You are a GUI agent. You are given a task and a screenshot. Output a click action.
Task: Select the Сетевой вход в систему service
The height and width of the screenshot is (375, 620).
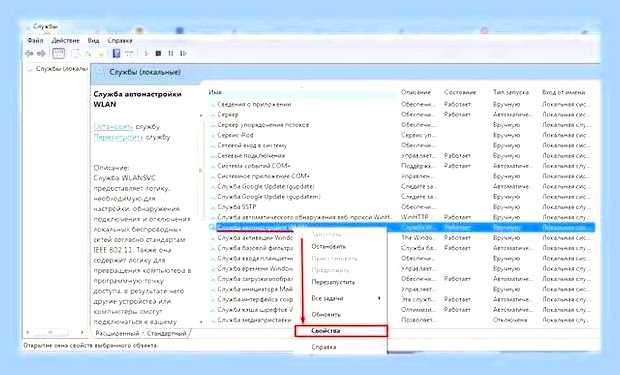(400, 146)
